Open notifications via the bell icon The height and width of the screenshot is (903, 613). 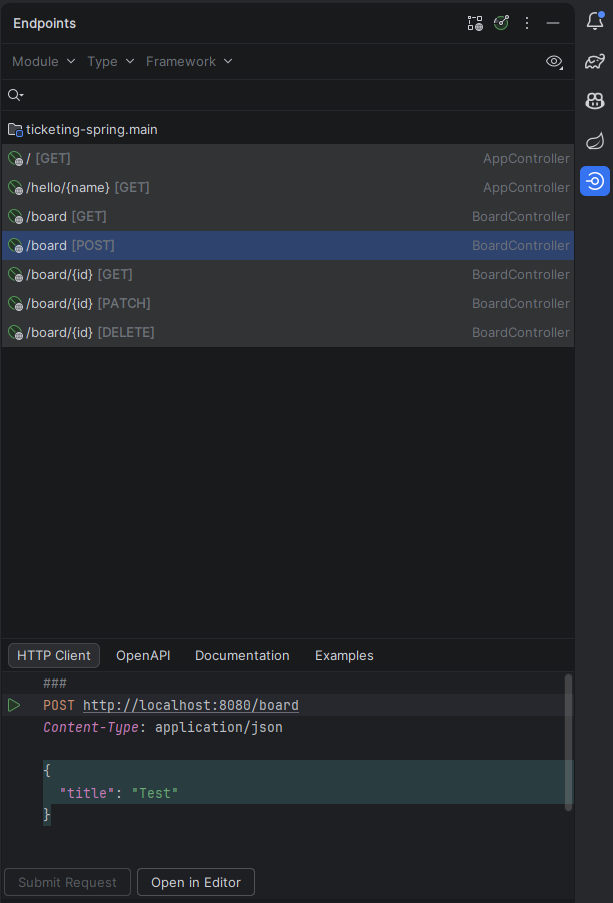tap(594, 22)
